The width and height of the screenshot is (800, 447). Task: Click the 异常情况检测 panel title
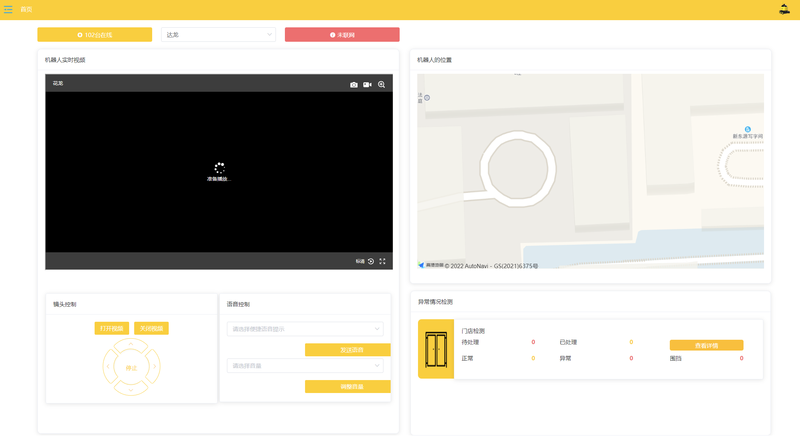coord(435,302)
